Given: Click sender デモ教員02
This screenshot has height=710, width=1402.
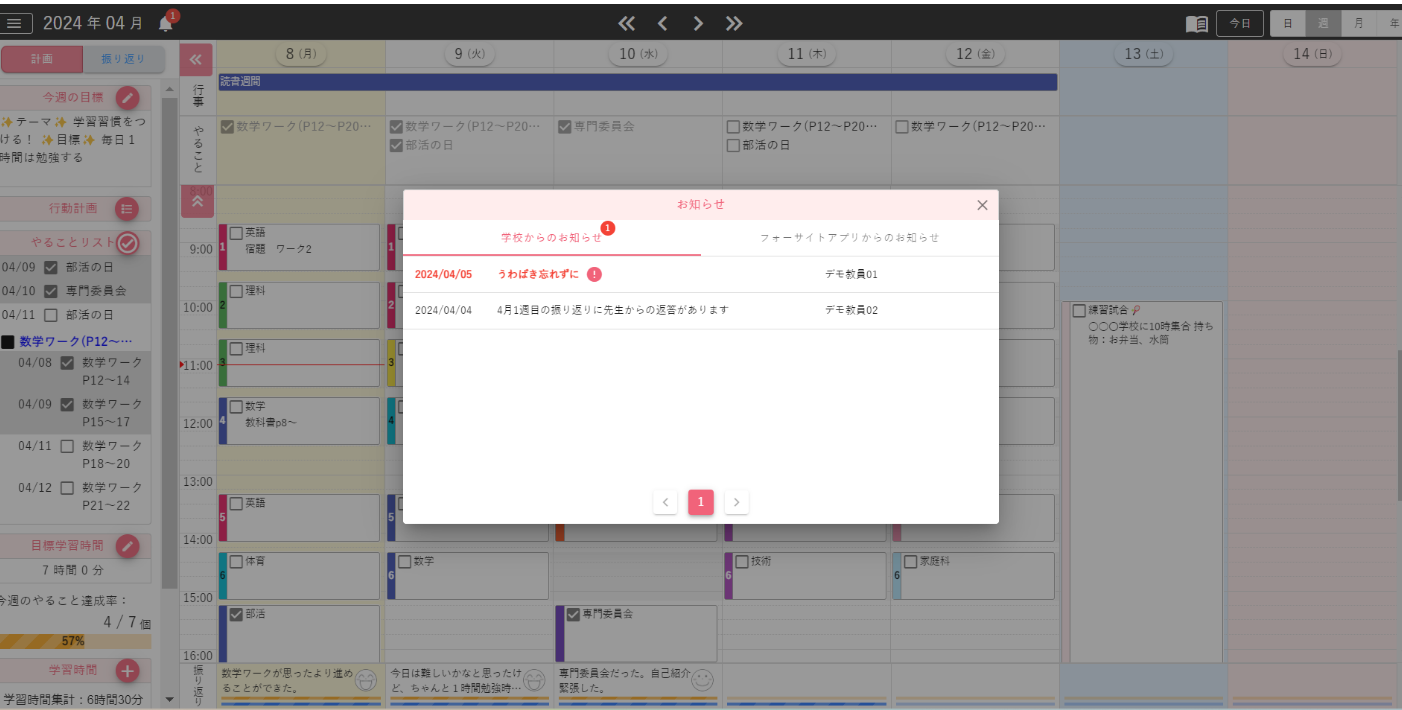Looking at the screenshot, I should click(x=851, y=310).
